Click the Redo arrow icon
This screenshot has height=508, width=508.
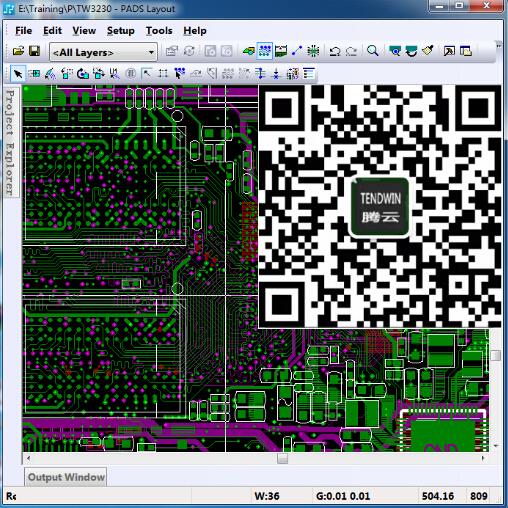pyautogui.click(x=351, y=51)
